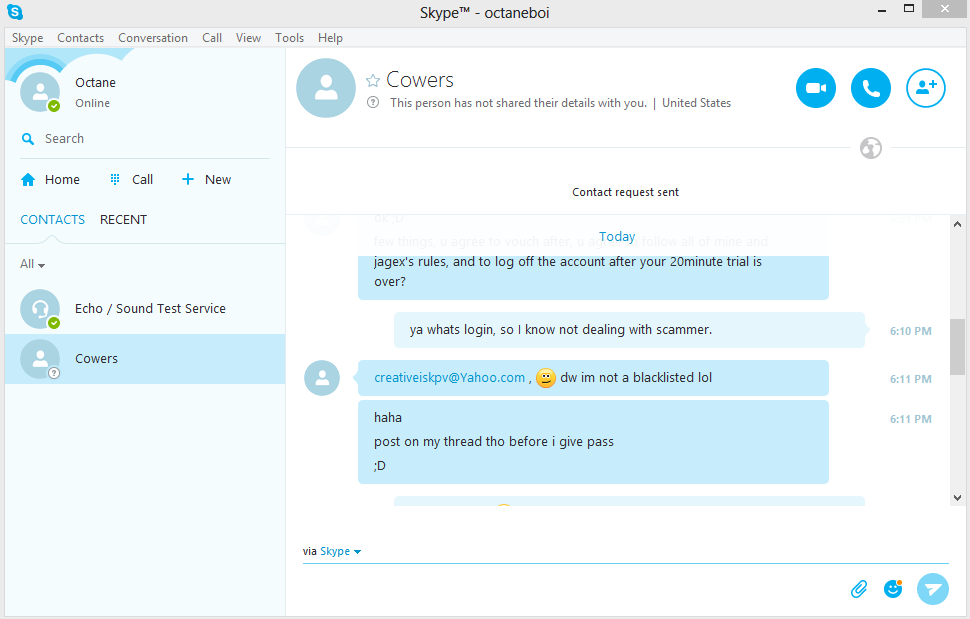This screenshot has height=619, width=970.
Task: Click the chat scrollbar up arrow
Action: tap(957, 224)
